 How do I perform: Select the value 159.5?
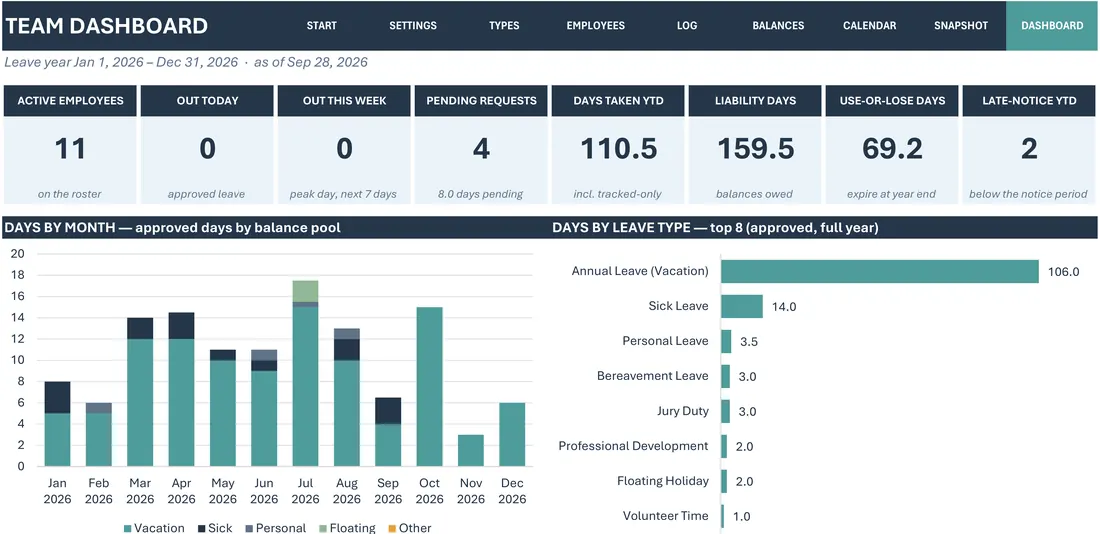tap(755, 149)
